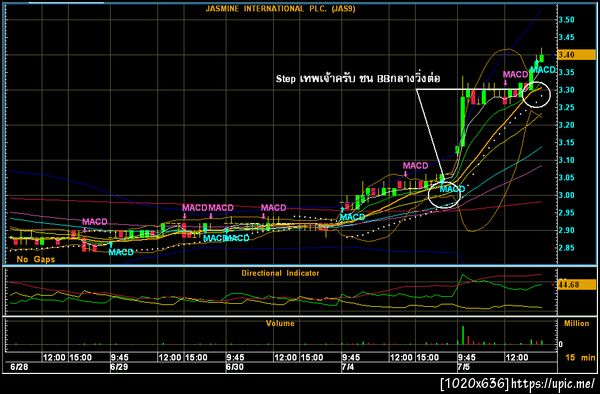This screenshot has width=600, height=394.
Task: Click the 3.35 price axis label
Action: 566,73
